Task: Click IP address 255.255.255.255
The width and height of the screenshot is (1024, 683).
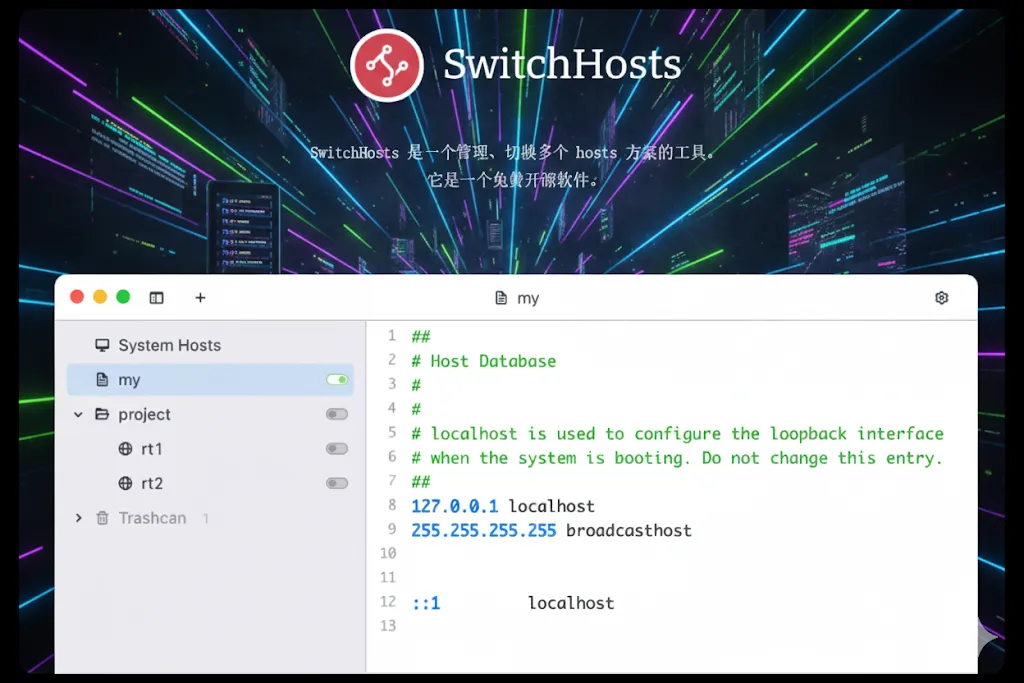Action: 484,530
